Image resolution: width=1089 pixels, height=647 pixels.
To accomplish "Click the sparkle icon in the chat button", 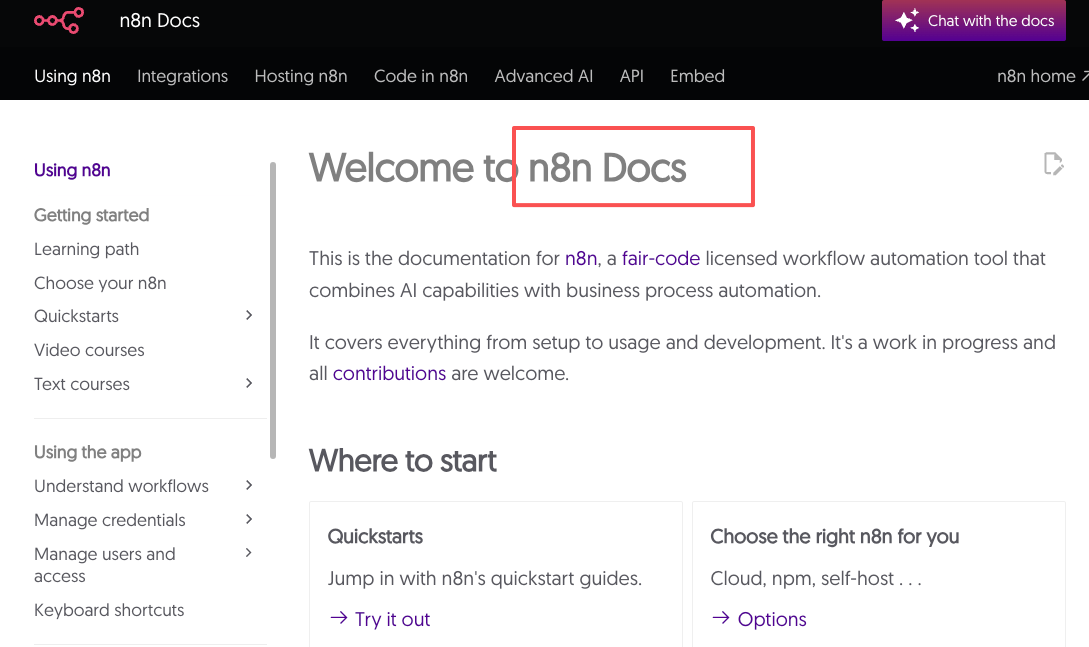I will [x=906, y=20].
